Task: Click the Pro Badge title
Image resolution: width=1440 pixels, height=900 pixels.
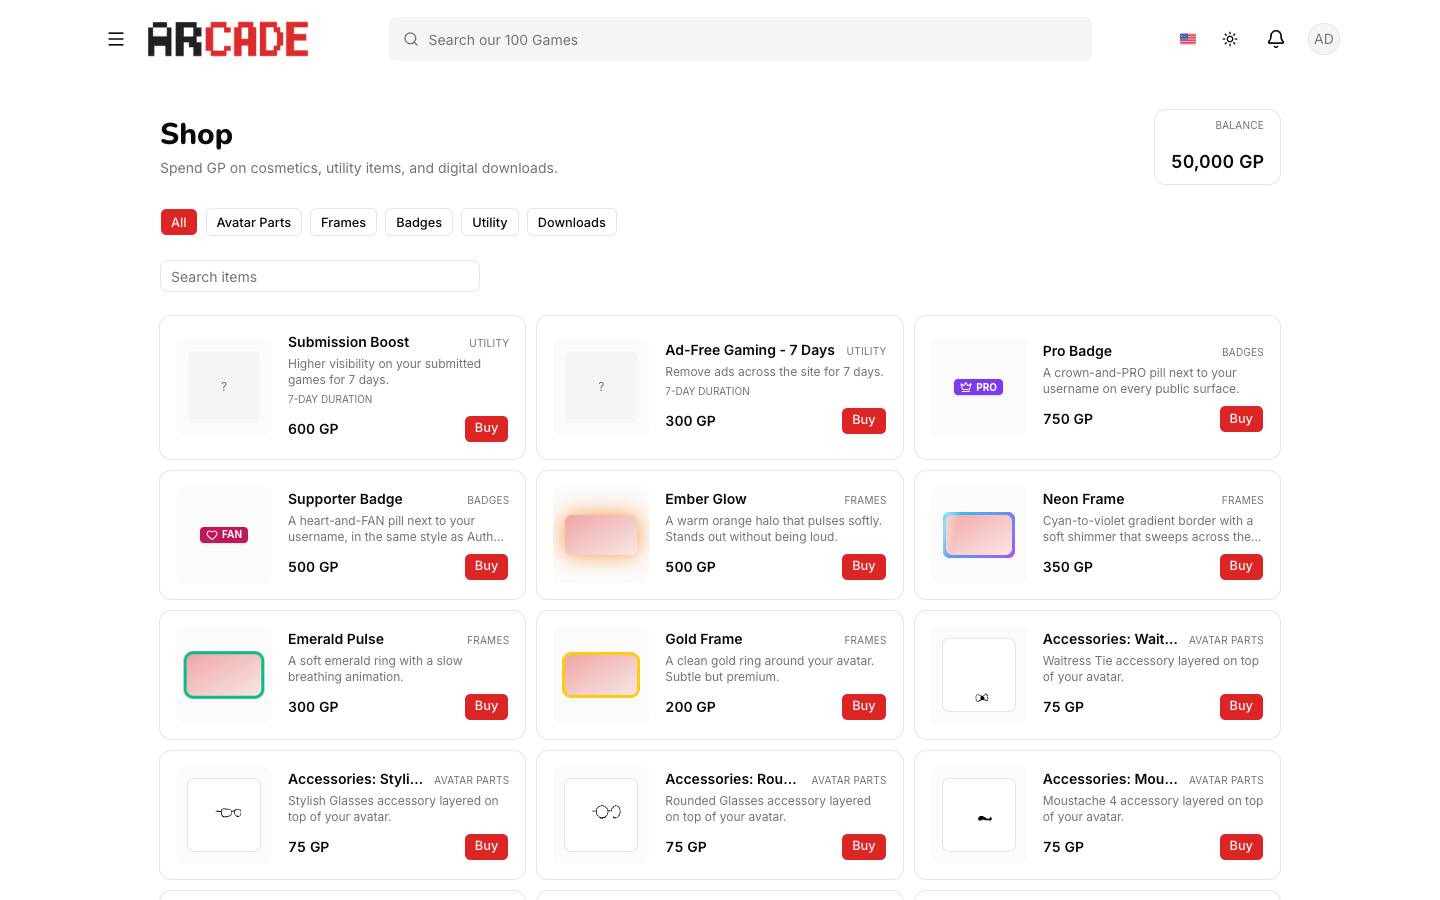Action: tap(1077, 351)
